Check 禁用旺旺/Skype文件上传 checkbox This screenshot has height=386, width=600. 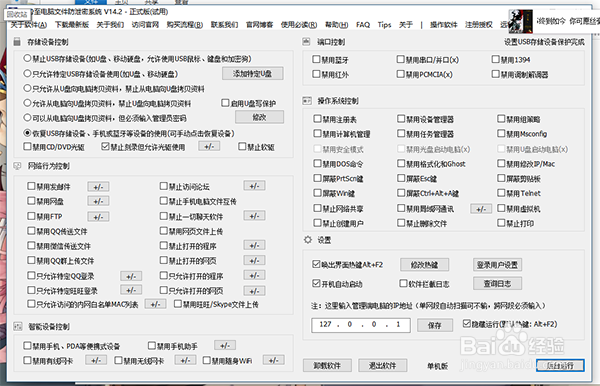pos(178,304)
